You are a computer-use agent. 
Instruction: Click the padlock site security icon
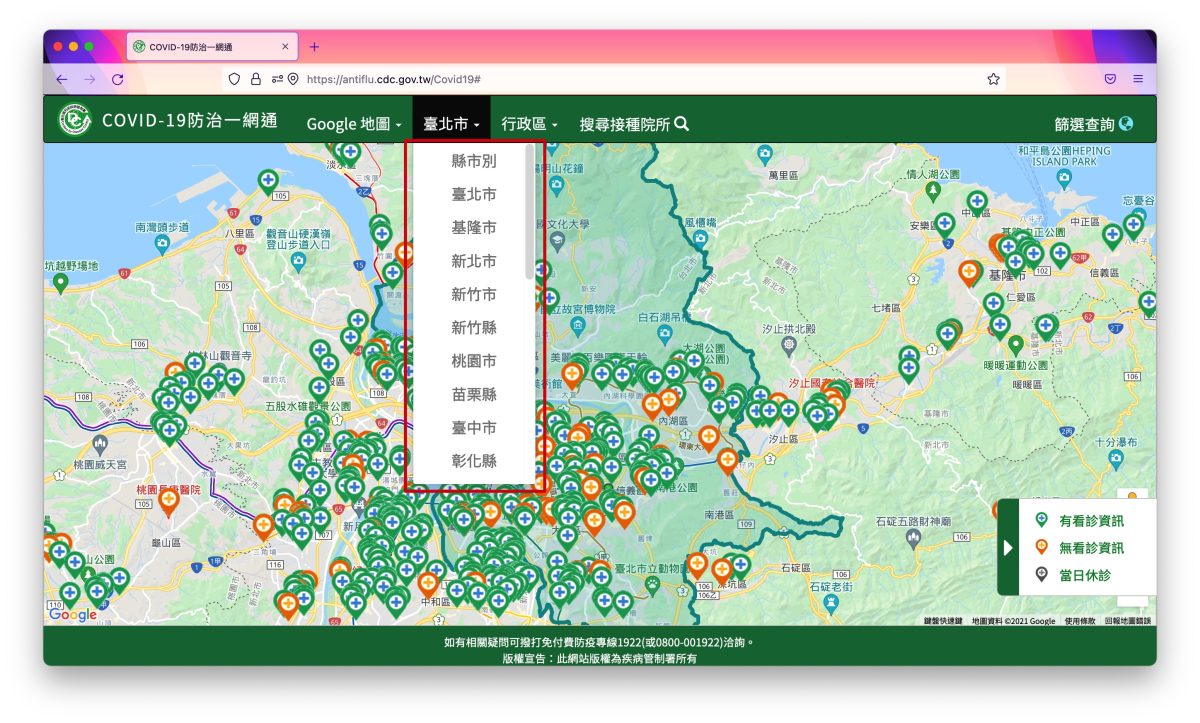256,79
